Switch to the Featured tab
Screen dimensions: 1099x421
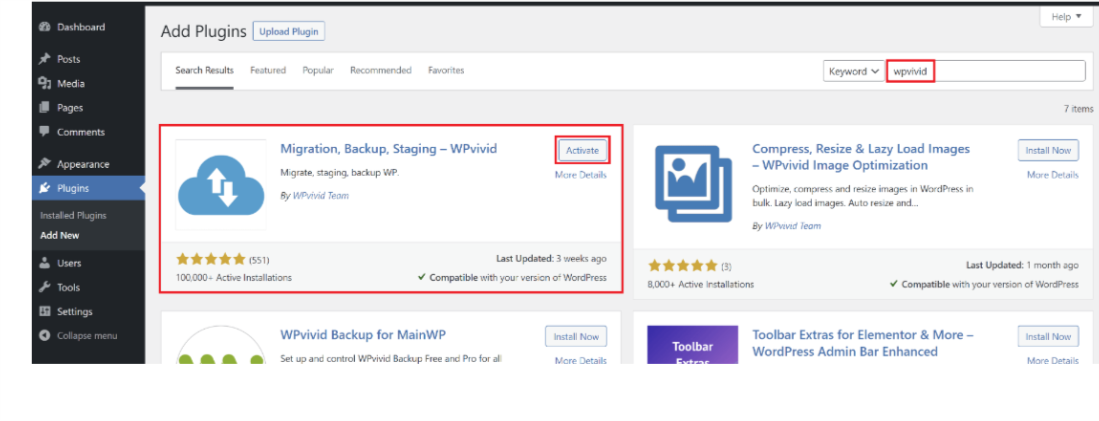pos(268,71)
